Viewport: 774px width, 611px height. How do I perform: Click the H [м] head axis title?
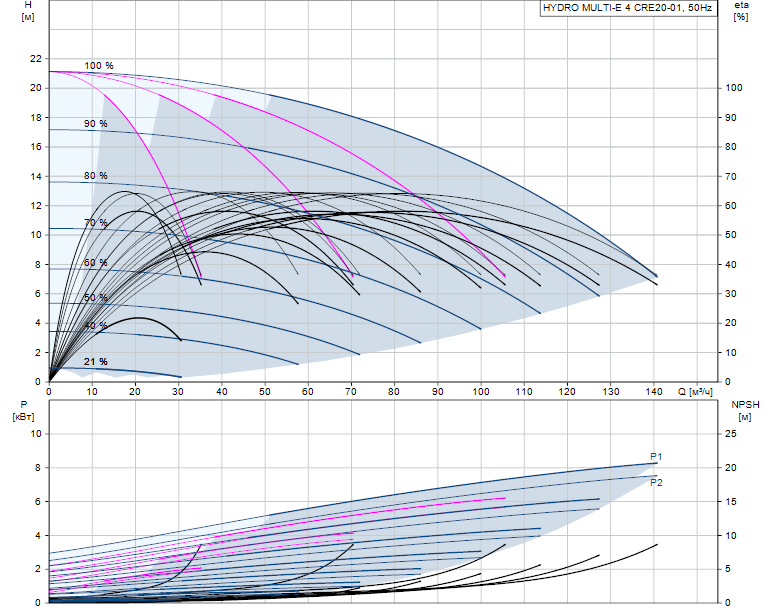28,11
